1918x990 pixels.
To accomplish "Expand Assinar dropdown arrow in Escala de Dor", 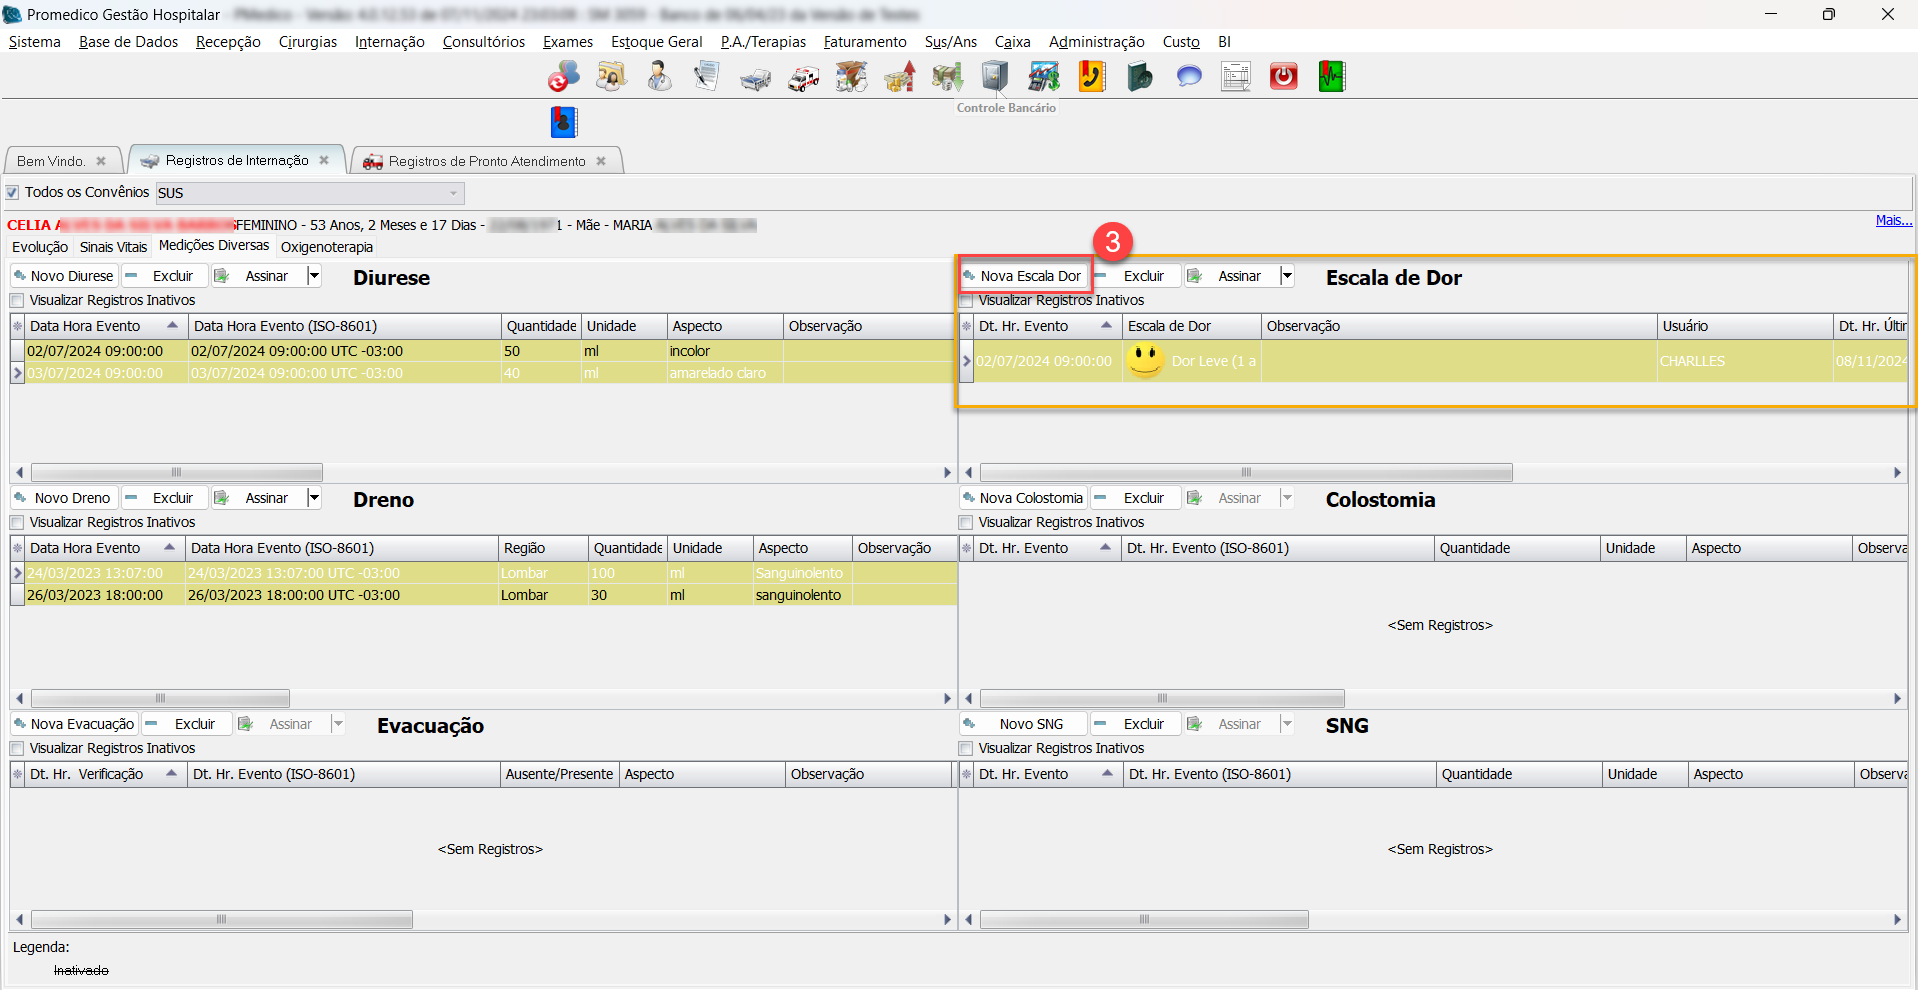I will point(1287,276).
